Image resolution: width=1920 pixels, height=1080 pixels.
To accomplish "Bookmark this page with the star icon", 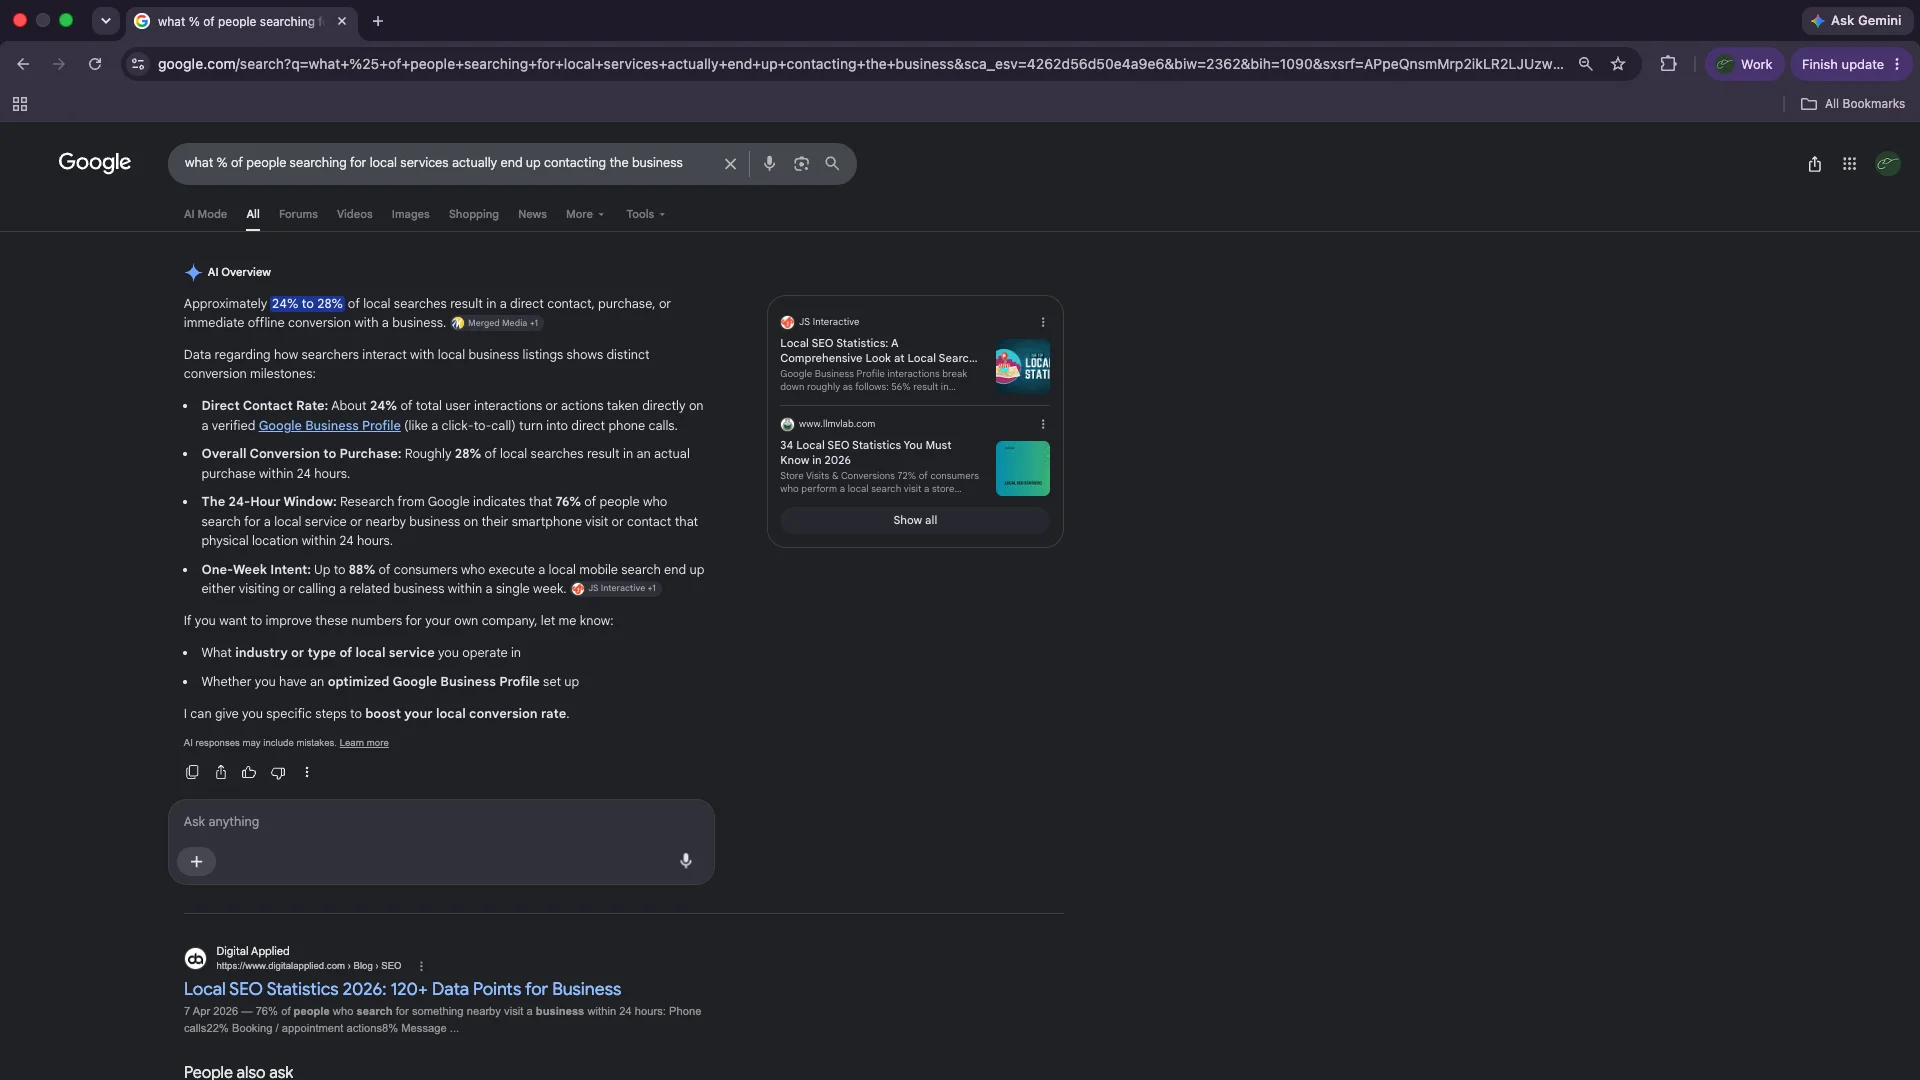I will [1618, 64].
